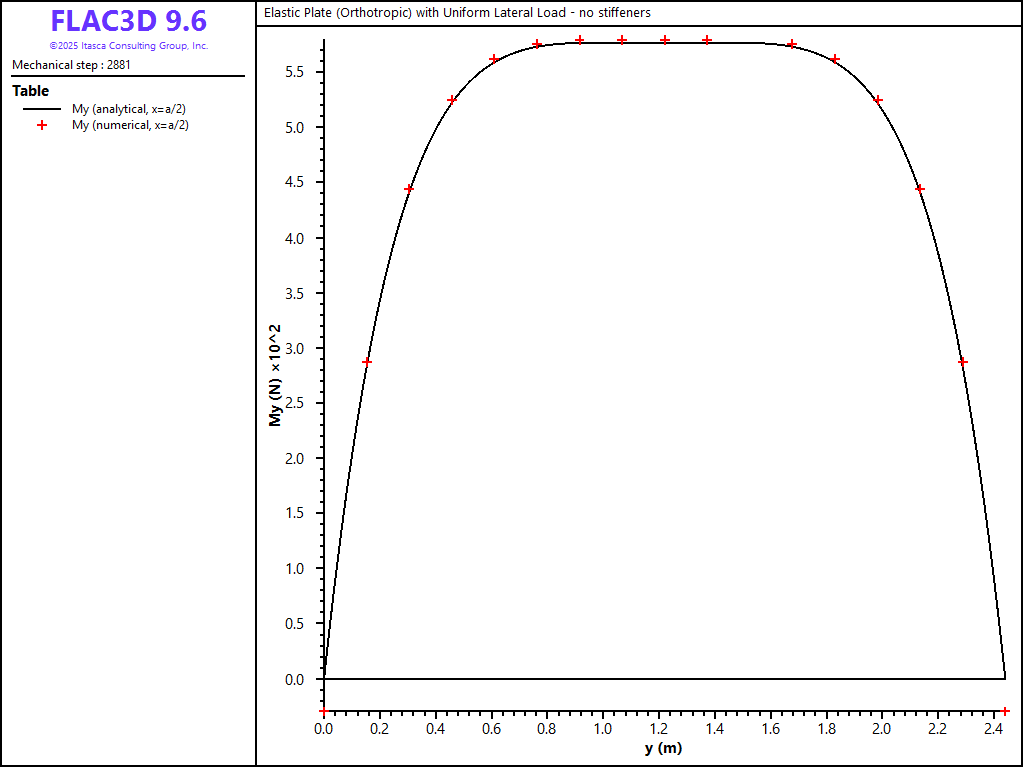Click the rightmost red marker near My 2.9

(x=963, y=362)
